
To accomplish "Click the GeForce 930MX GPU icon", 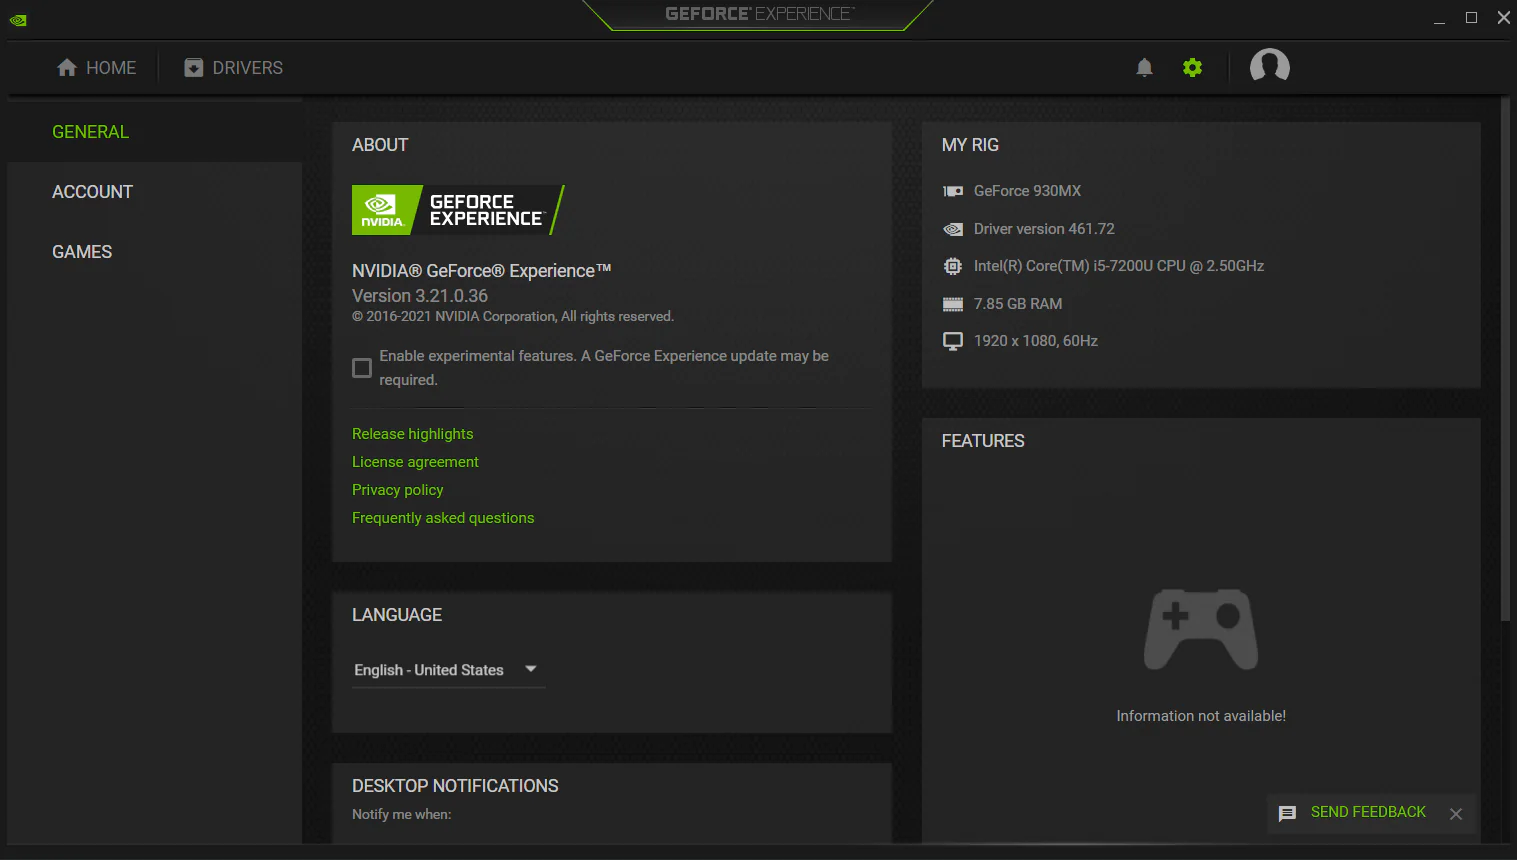I will click(953, 191).
